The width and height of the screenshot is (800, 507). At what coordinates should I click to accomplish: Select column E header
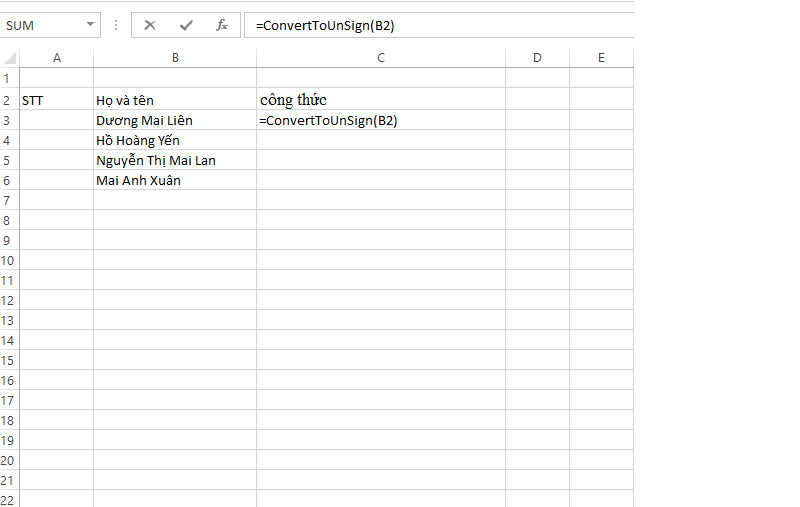pyautogui.click(x=601, y=58)
